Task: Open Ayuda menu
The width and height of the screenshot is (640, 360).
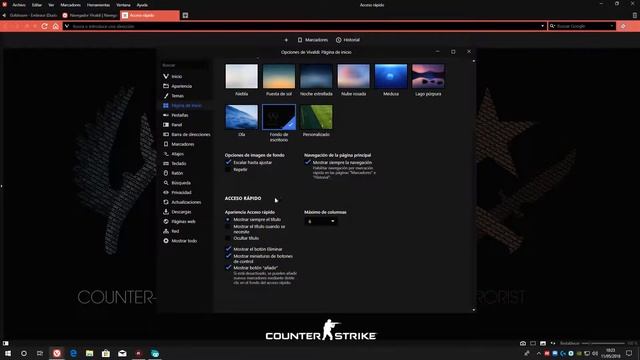Action: 142,5
